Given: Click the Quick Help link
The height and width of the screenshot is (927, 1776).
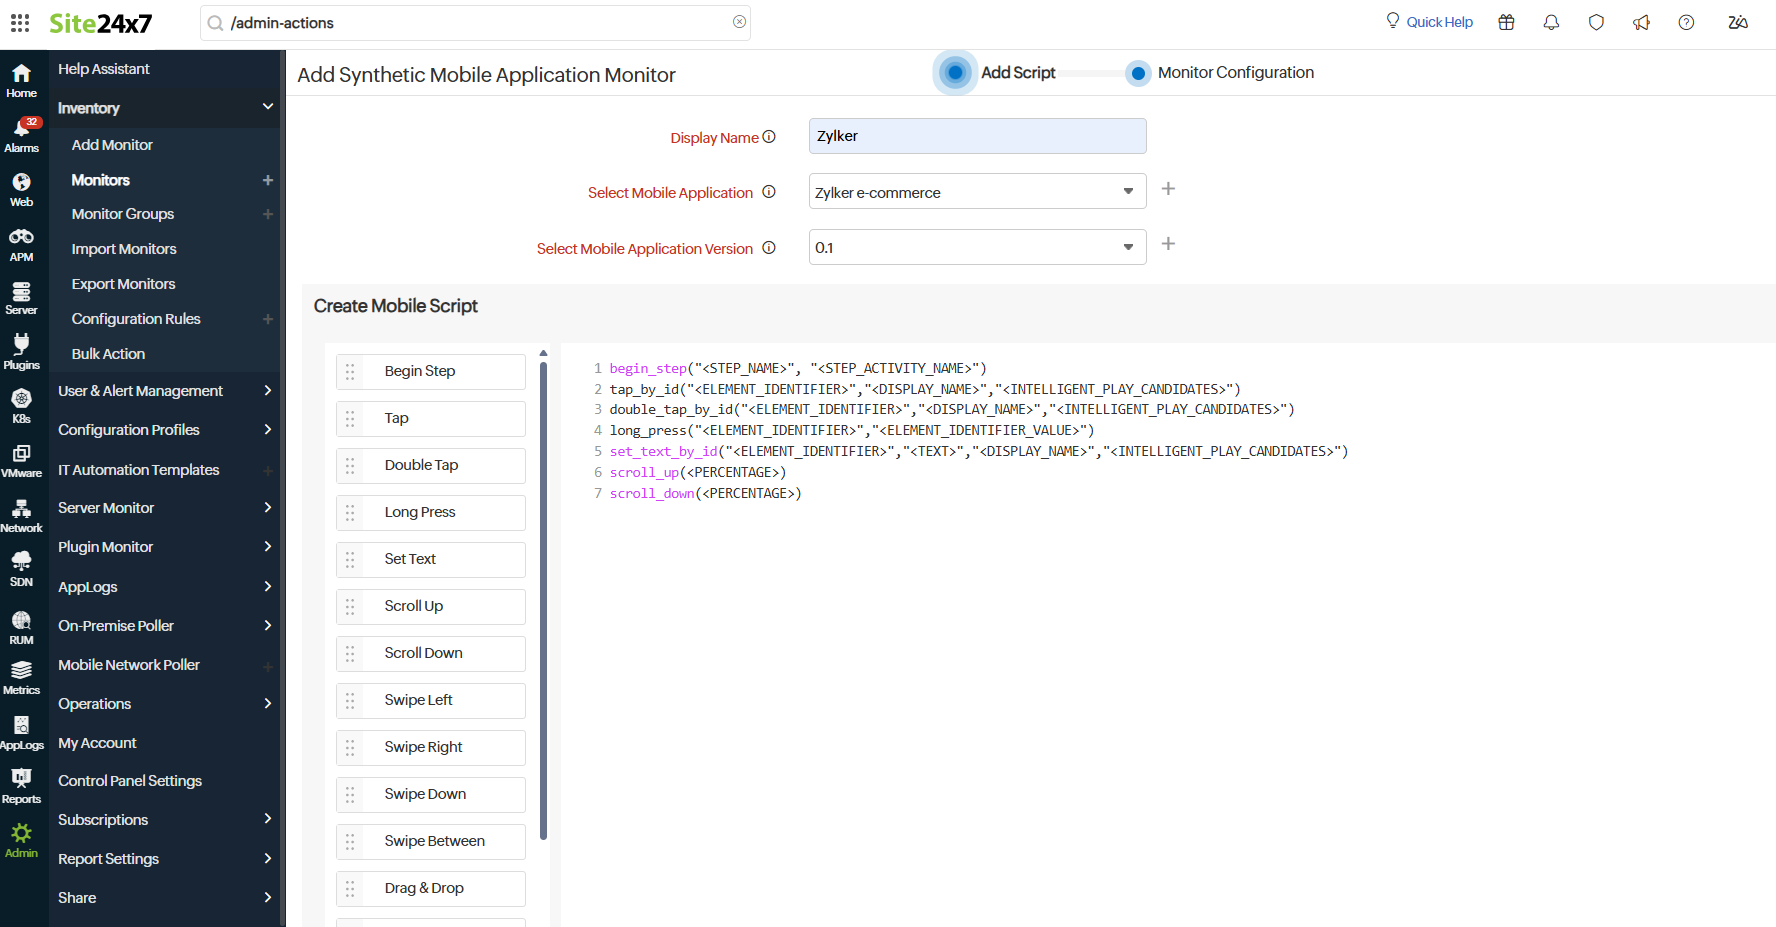Looking at the screenshot, I should [x=1439, y=21].
